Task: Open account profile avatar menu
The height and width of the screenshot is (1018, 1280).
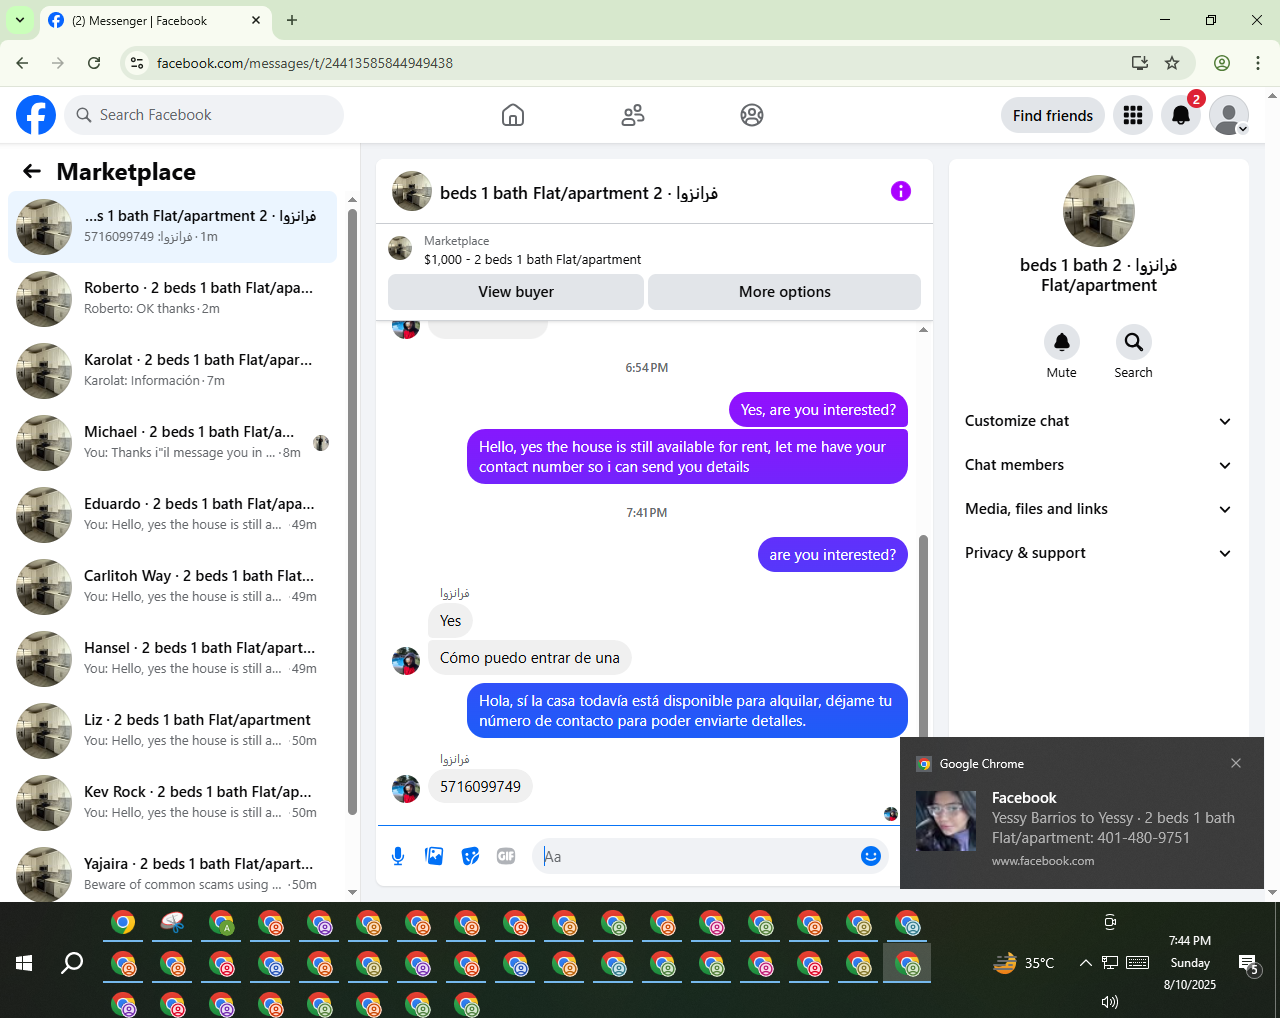Action: click(1229, 115)
